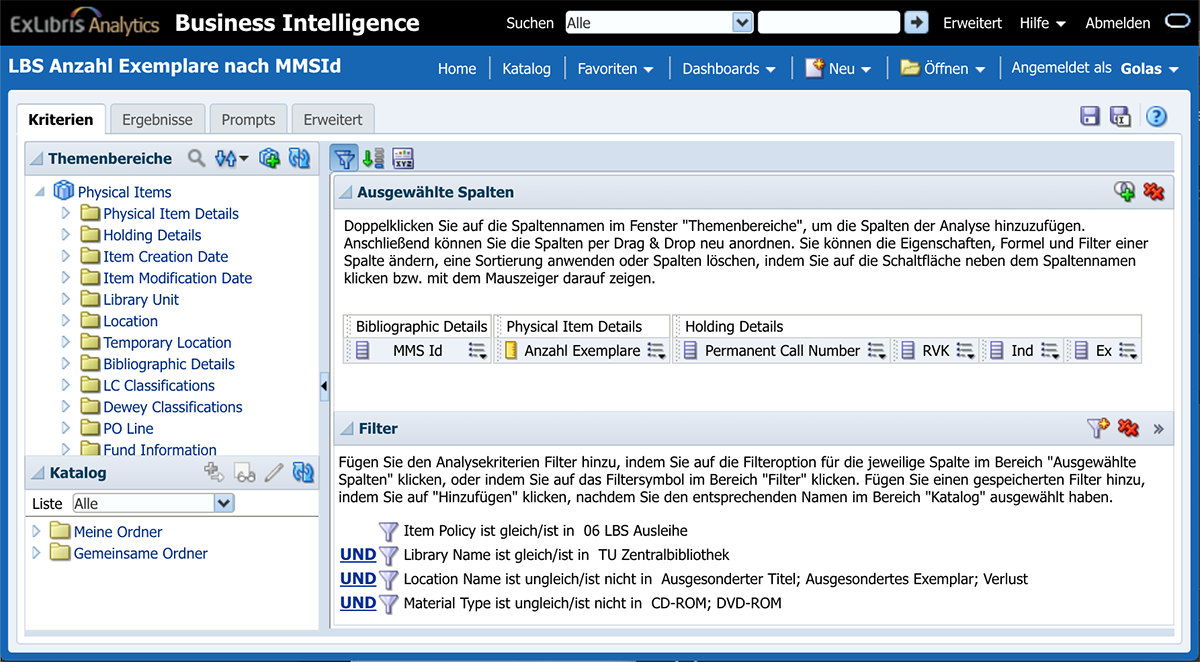Open the Permanent Call Number column options

click(877, 351)
